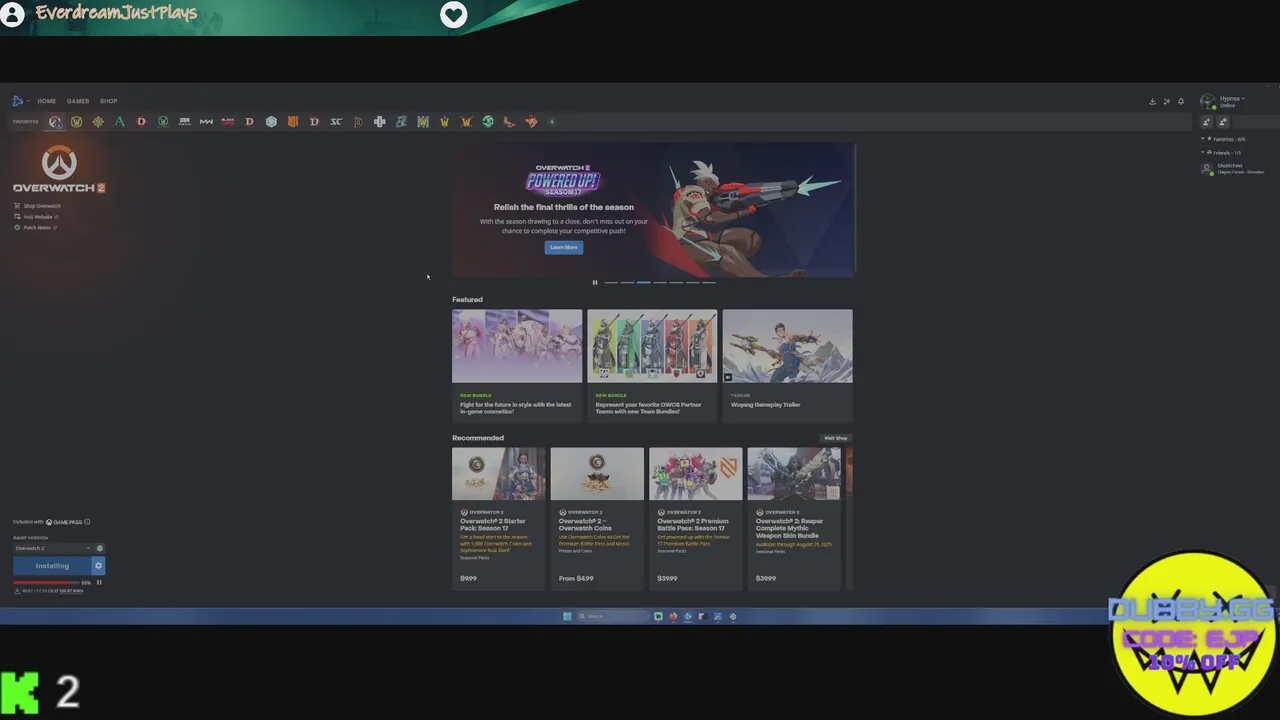Click the globe region icon
1280x720 pixels.
(x=99, y=548)
